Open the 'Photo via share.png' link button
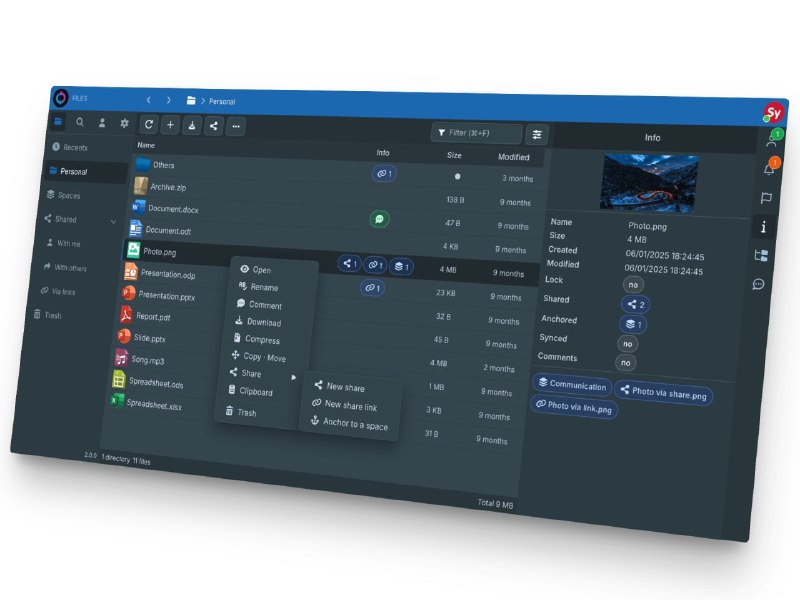 tap(664, 393)
